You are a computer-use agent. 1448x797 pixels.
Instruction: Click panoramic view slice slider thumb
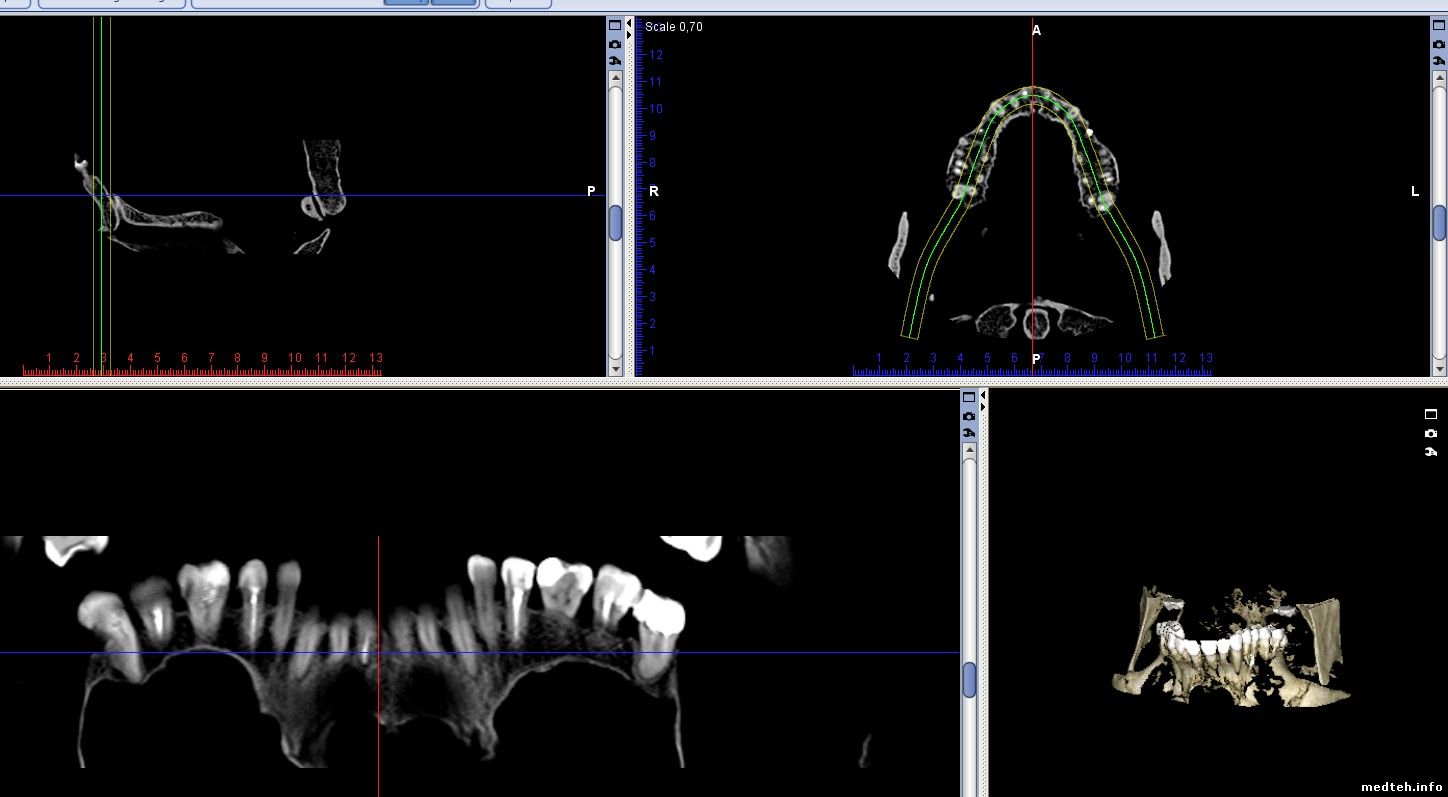[x=968, y=680]
